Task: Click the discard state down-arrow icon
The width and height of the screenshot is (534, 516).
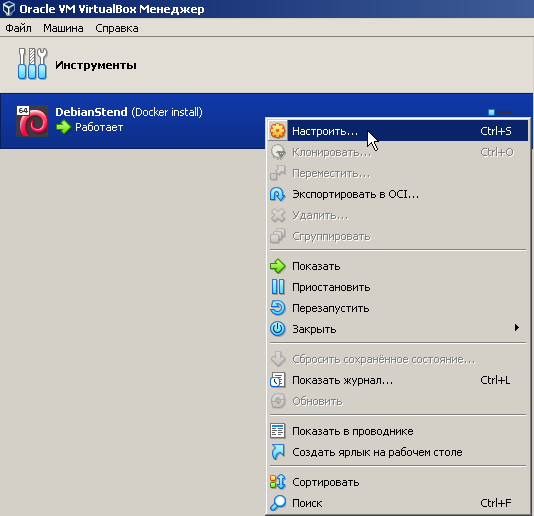Action: click(x=278, y=359)
